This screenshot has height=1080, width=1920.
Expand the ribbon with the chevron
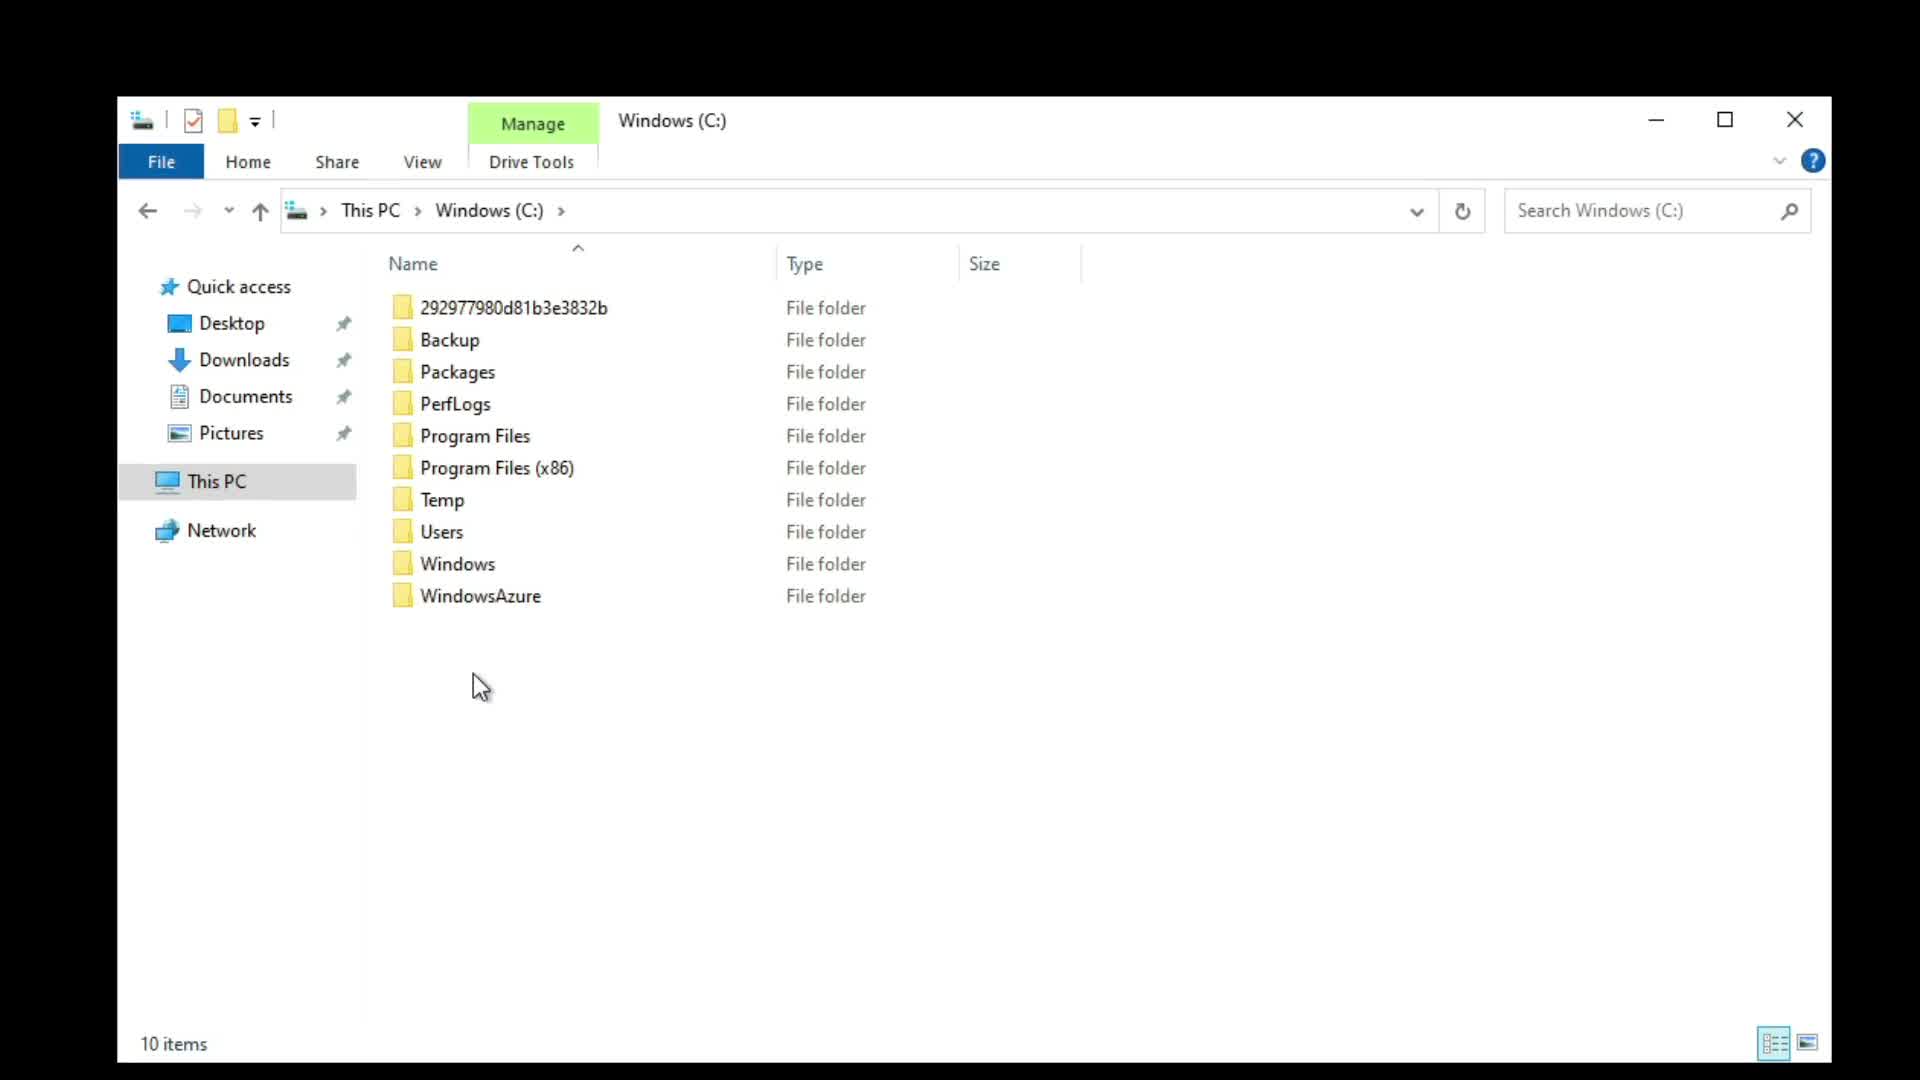1779,161
